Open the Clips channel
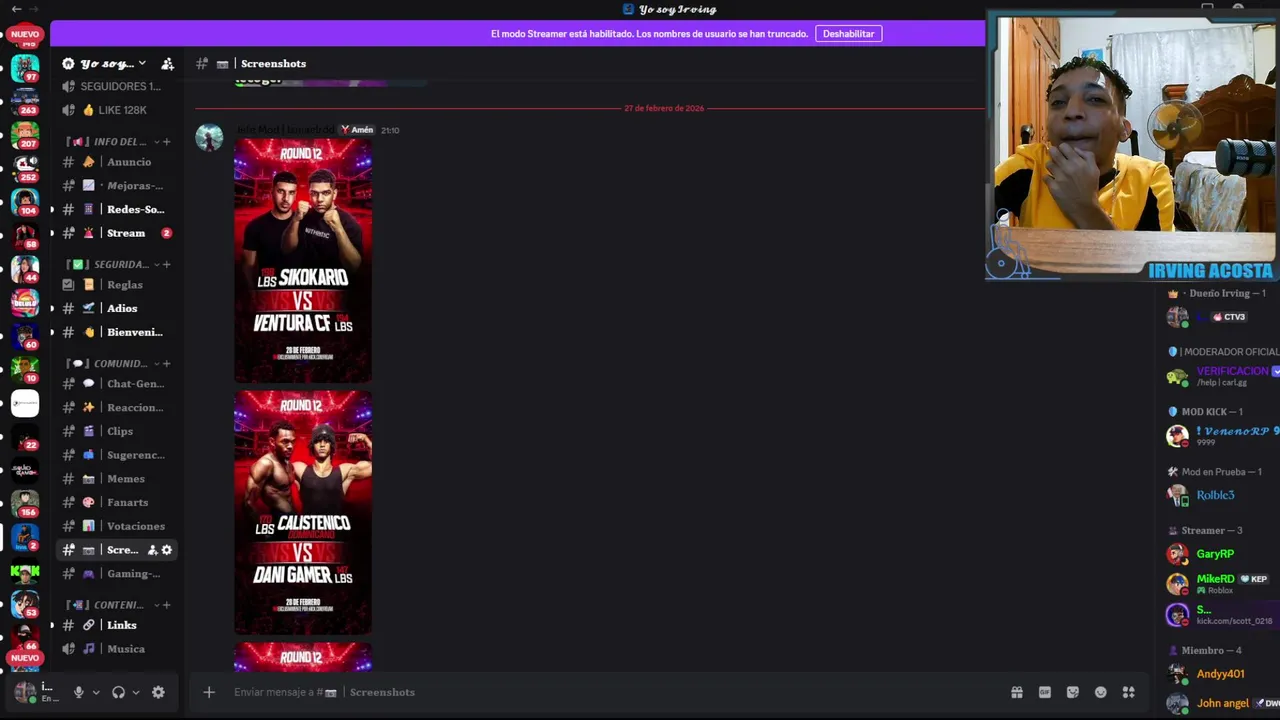Image resolution: width=1280 pixels, height=720 pixels. (x=118, y=431)
